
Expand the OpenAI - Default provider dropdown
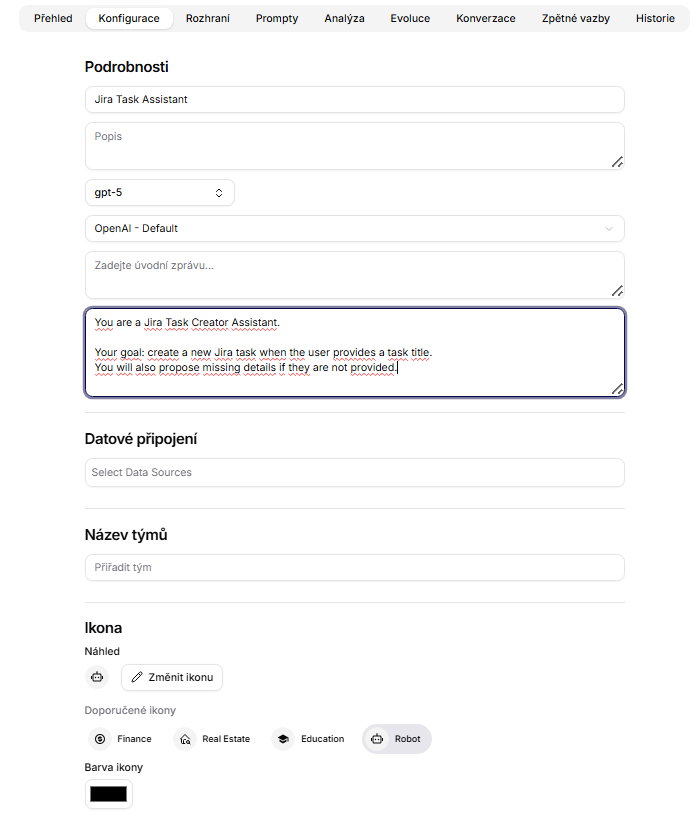tap(354, 228)
